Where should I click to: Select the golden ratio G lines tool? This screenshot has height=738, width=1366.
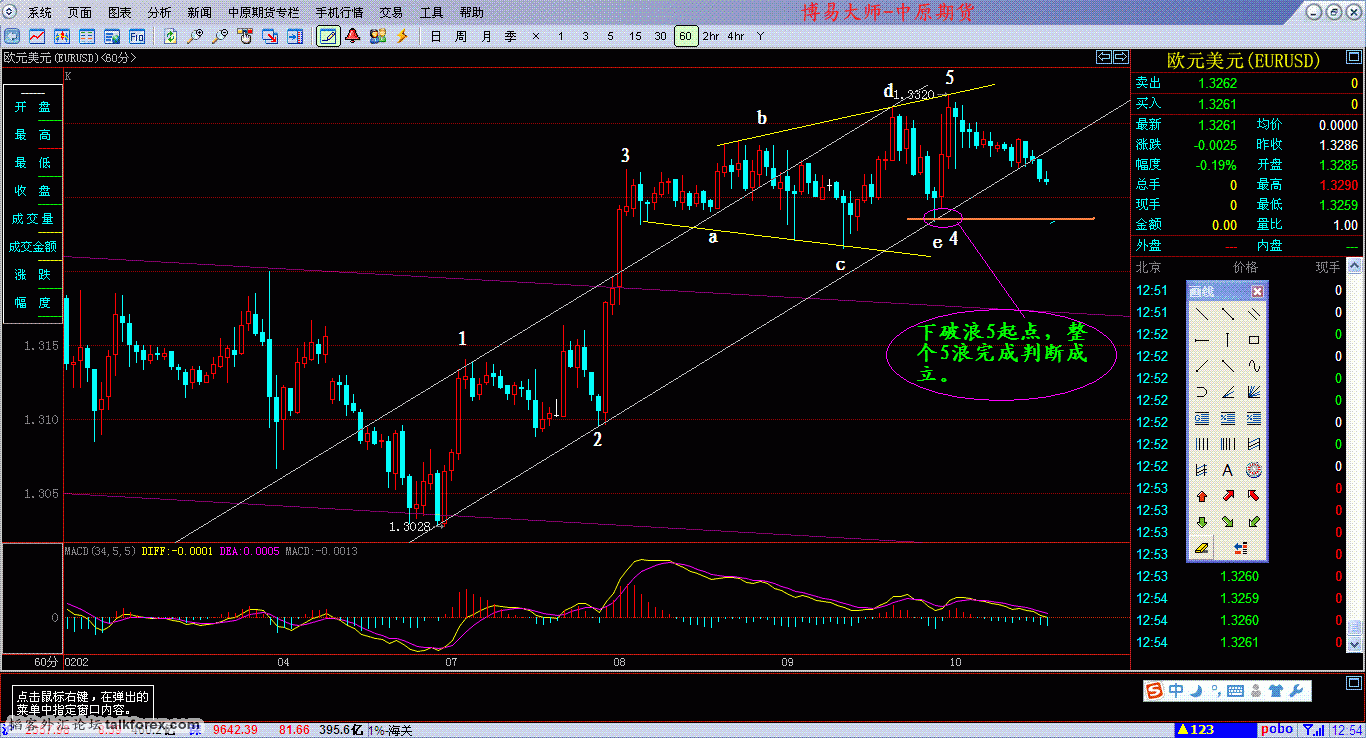click(x=1202, y=418)
